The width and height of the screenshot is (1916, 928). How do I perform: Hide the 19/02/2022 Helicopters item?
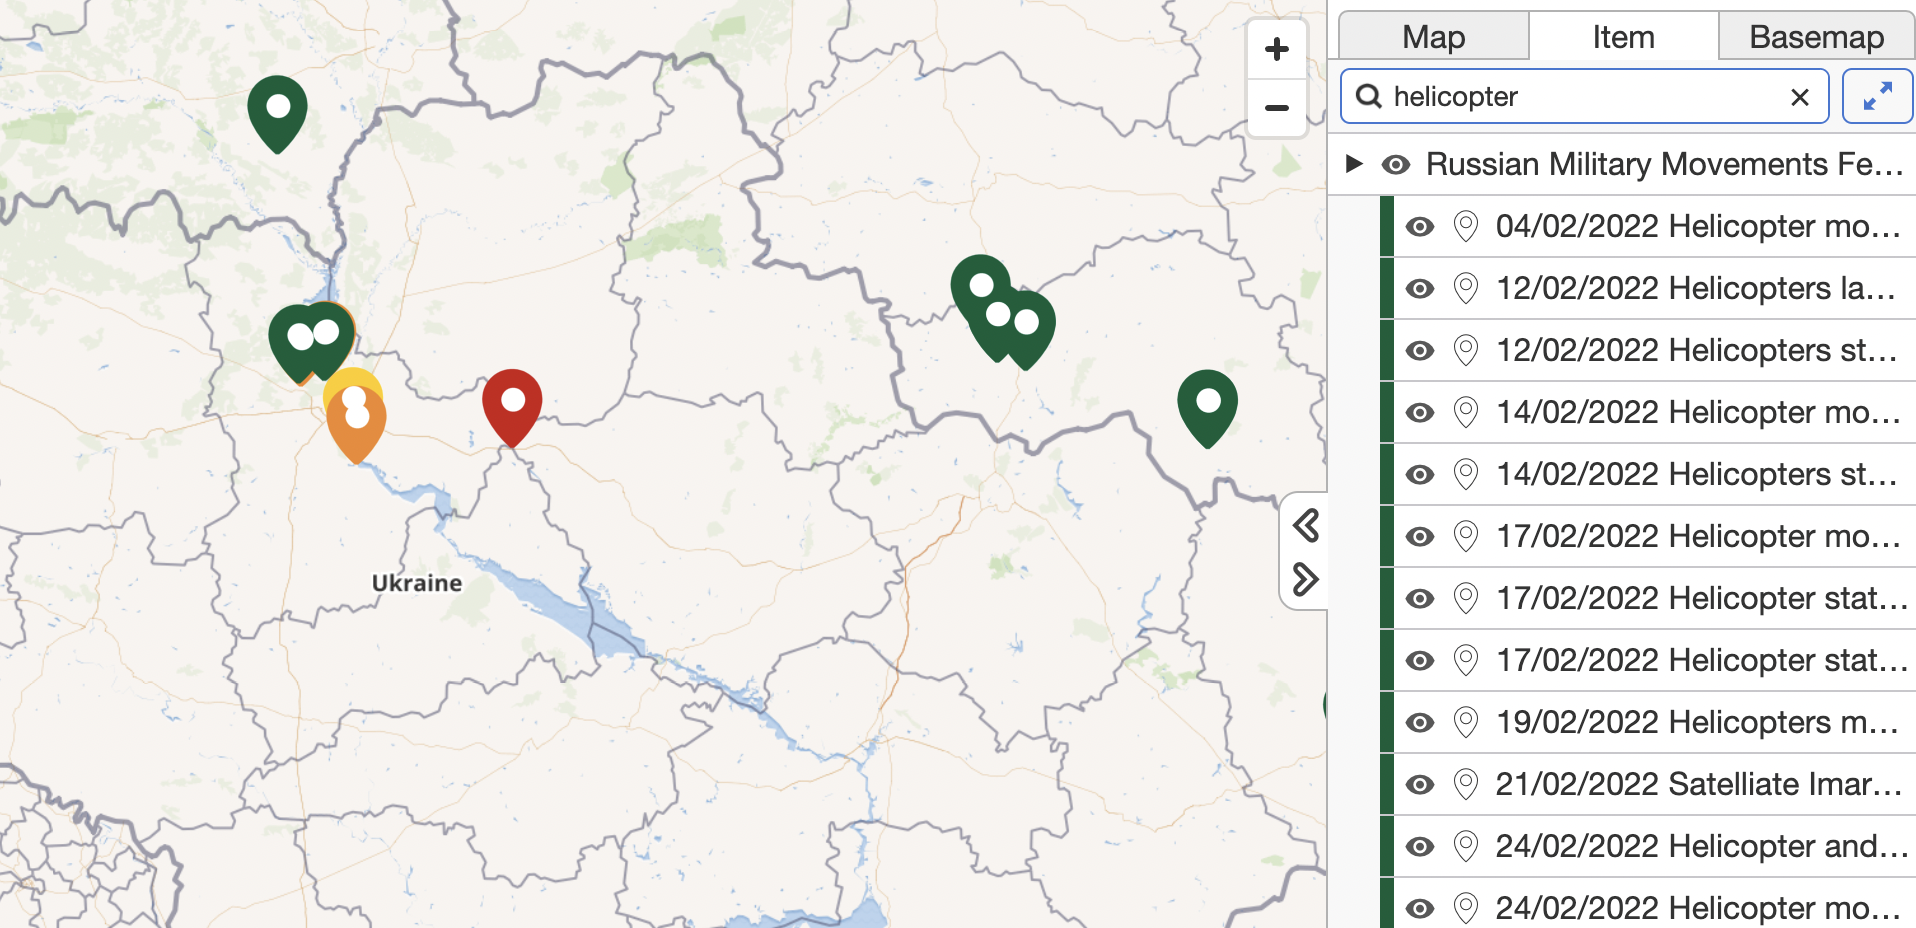pos(1419,723)
